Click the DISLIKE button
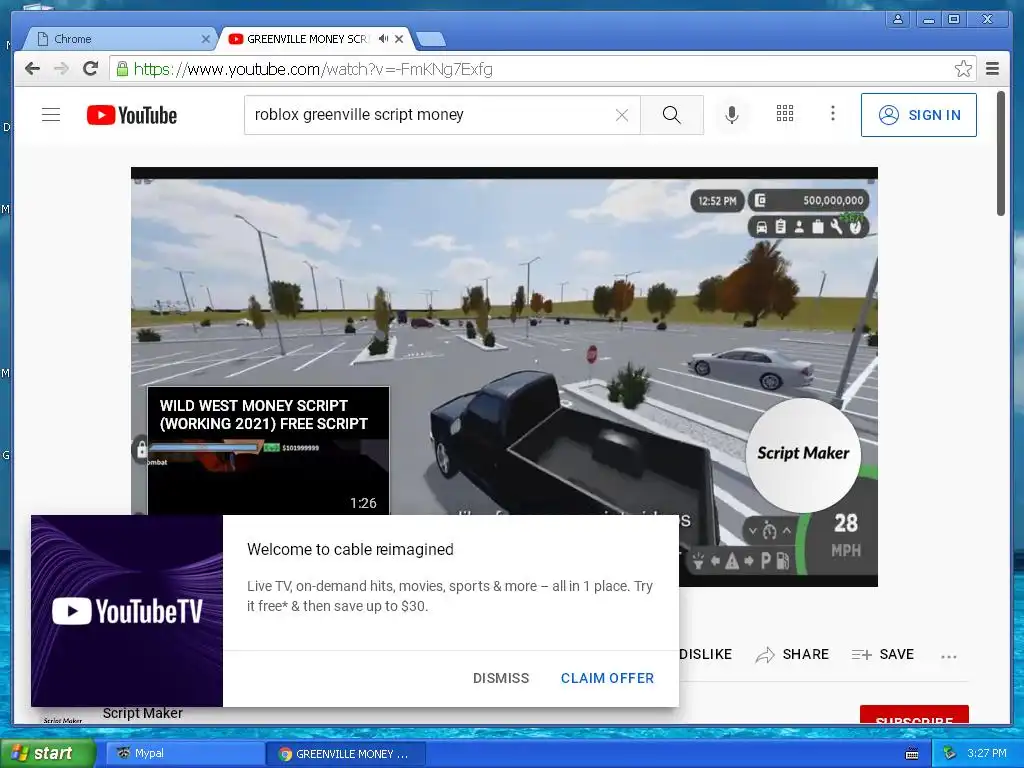Image resolution: width=1024 pixels, height=768 pixels. (705, 654)
